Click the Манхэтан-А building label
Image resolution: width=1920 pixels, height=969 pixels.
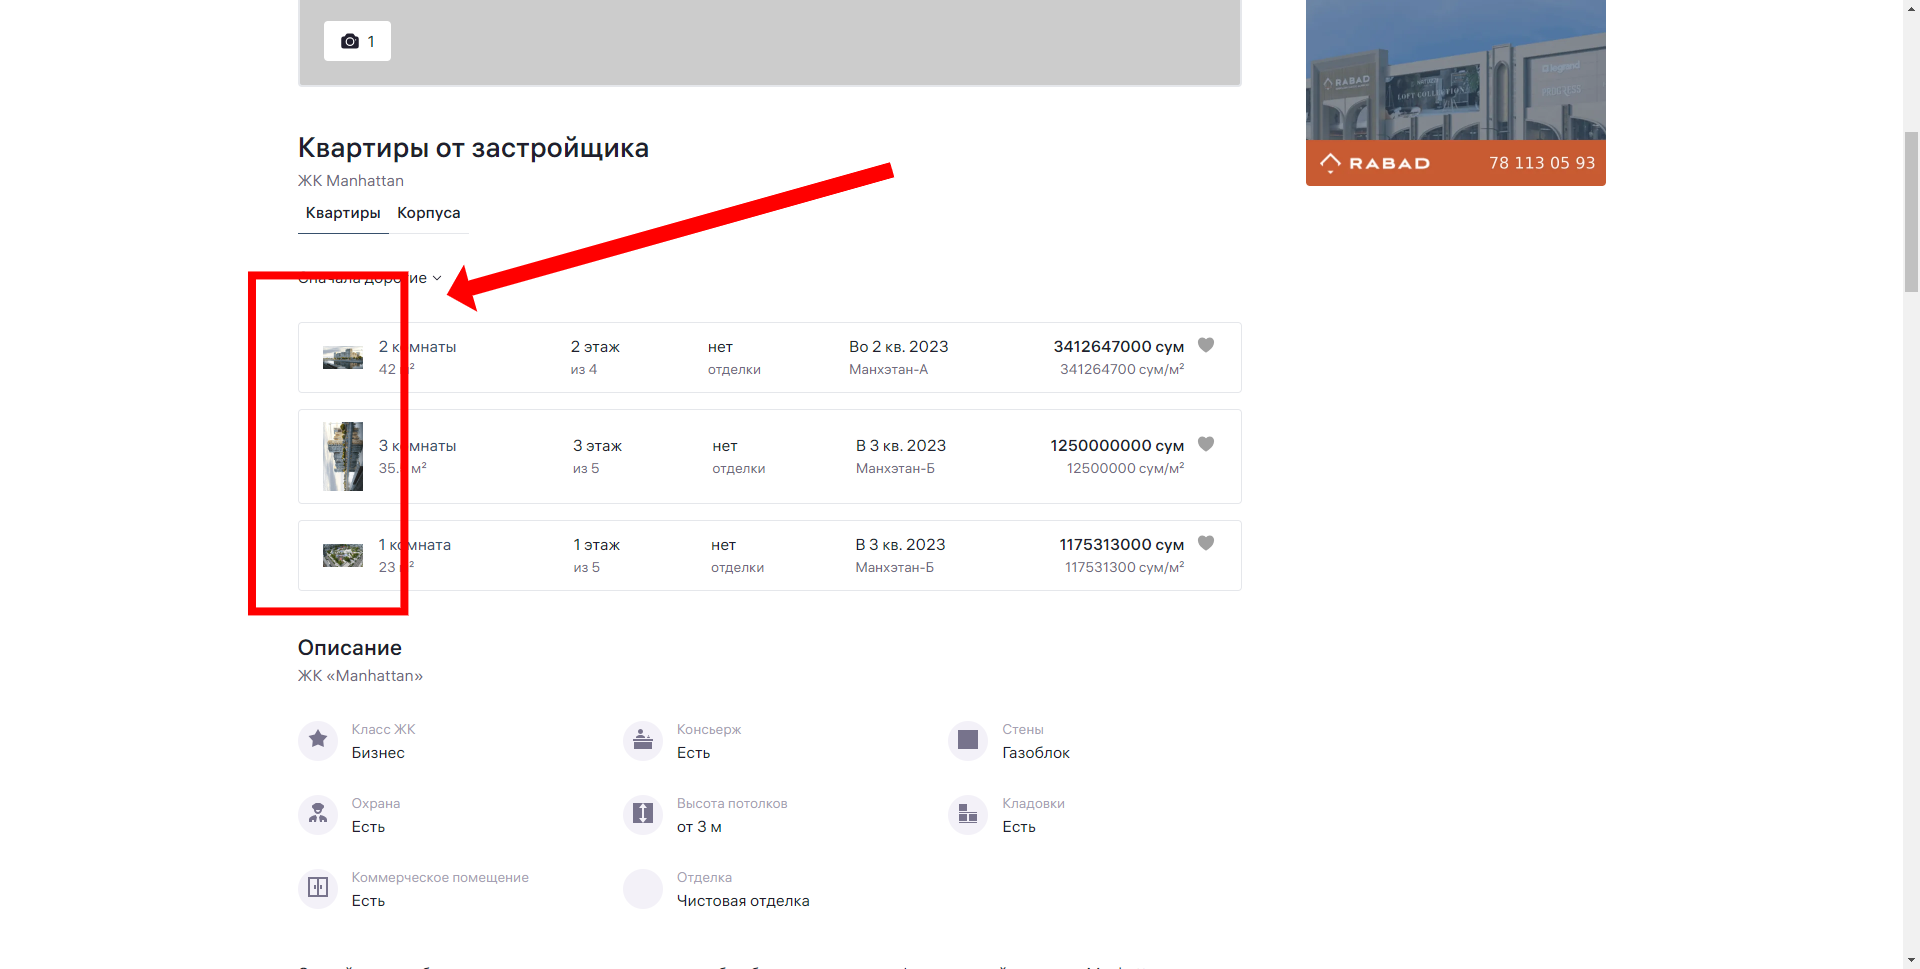pyautogui.click(x=888, y=369)
